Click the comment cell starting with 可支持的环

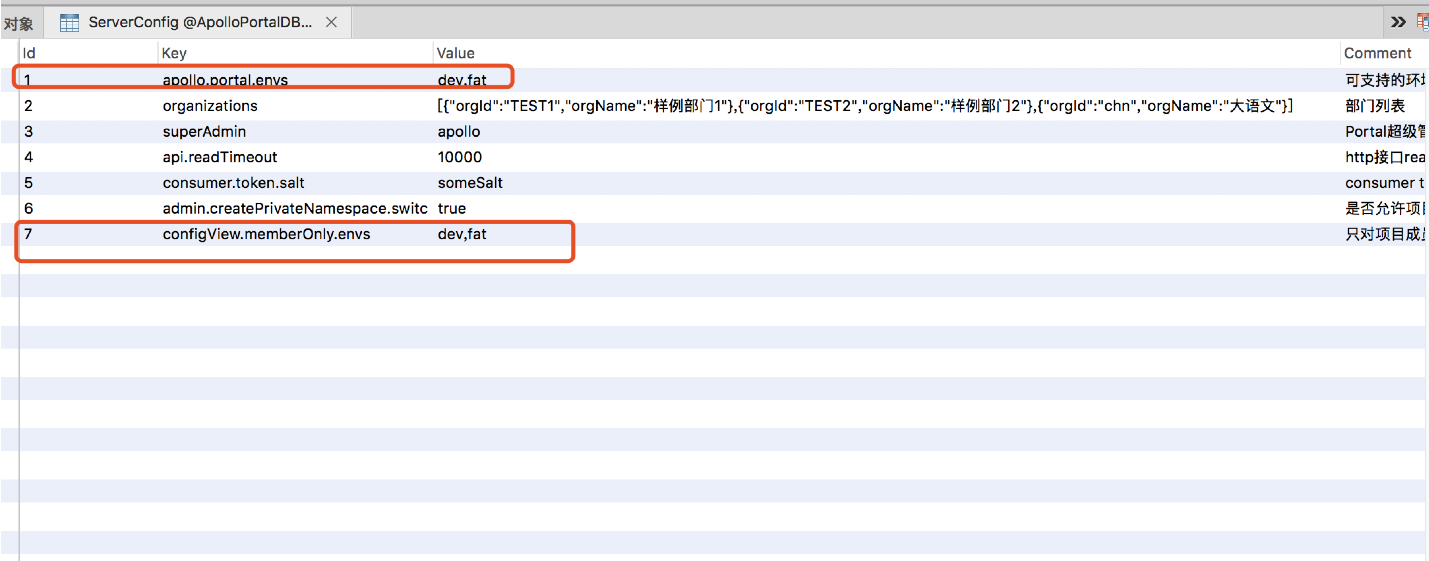[1384, 80]
